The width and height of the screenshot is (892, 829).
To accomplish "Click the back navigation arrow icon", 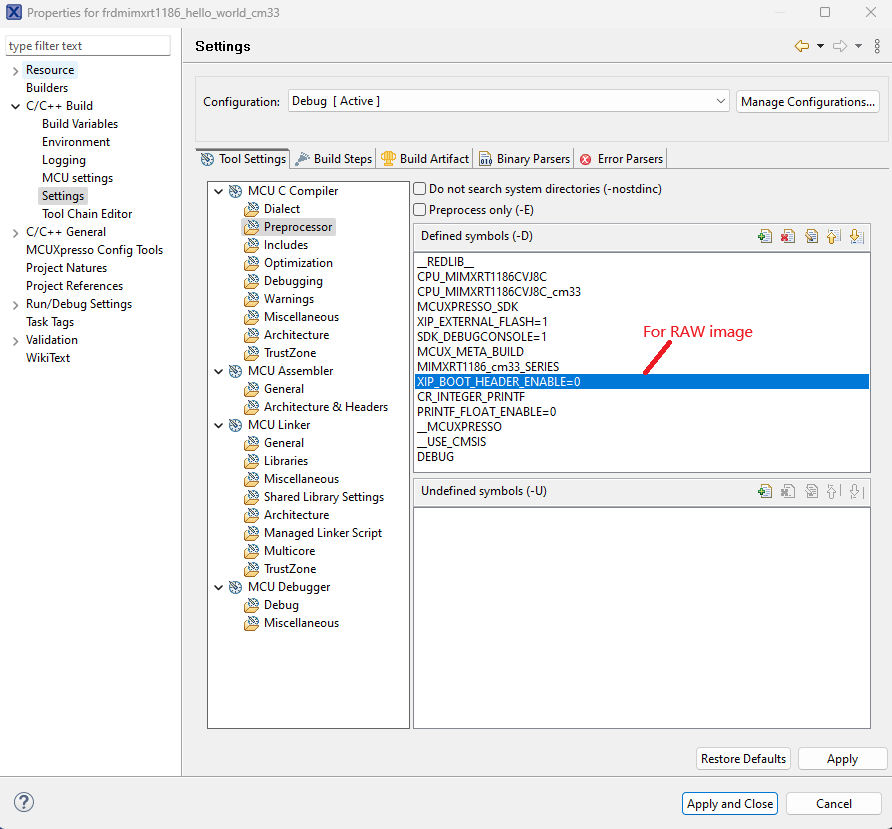I will click(801, 46).
